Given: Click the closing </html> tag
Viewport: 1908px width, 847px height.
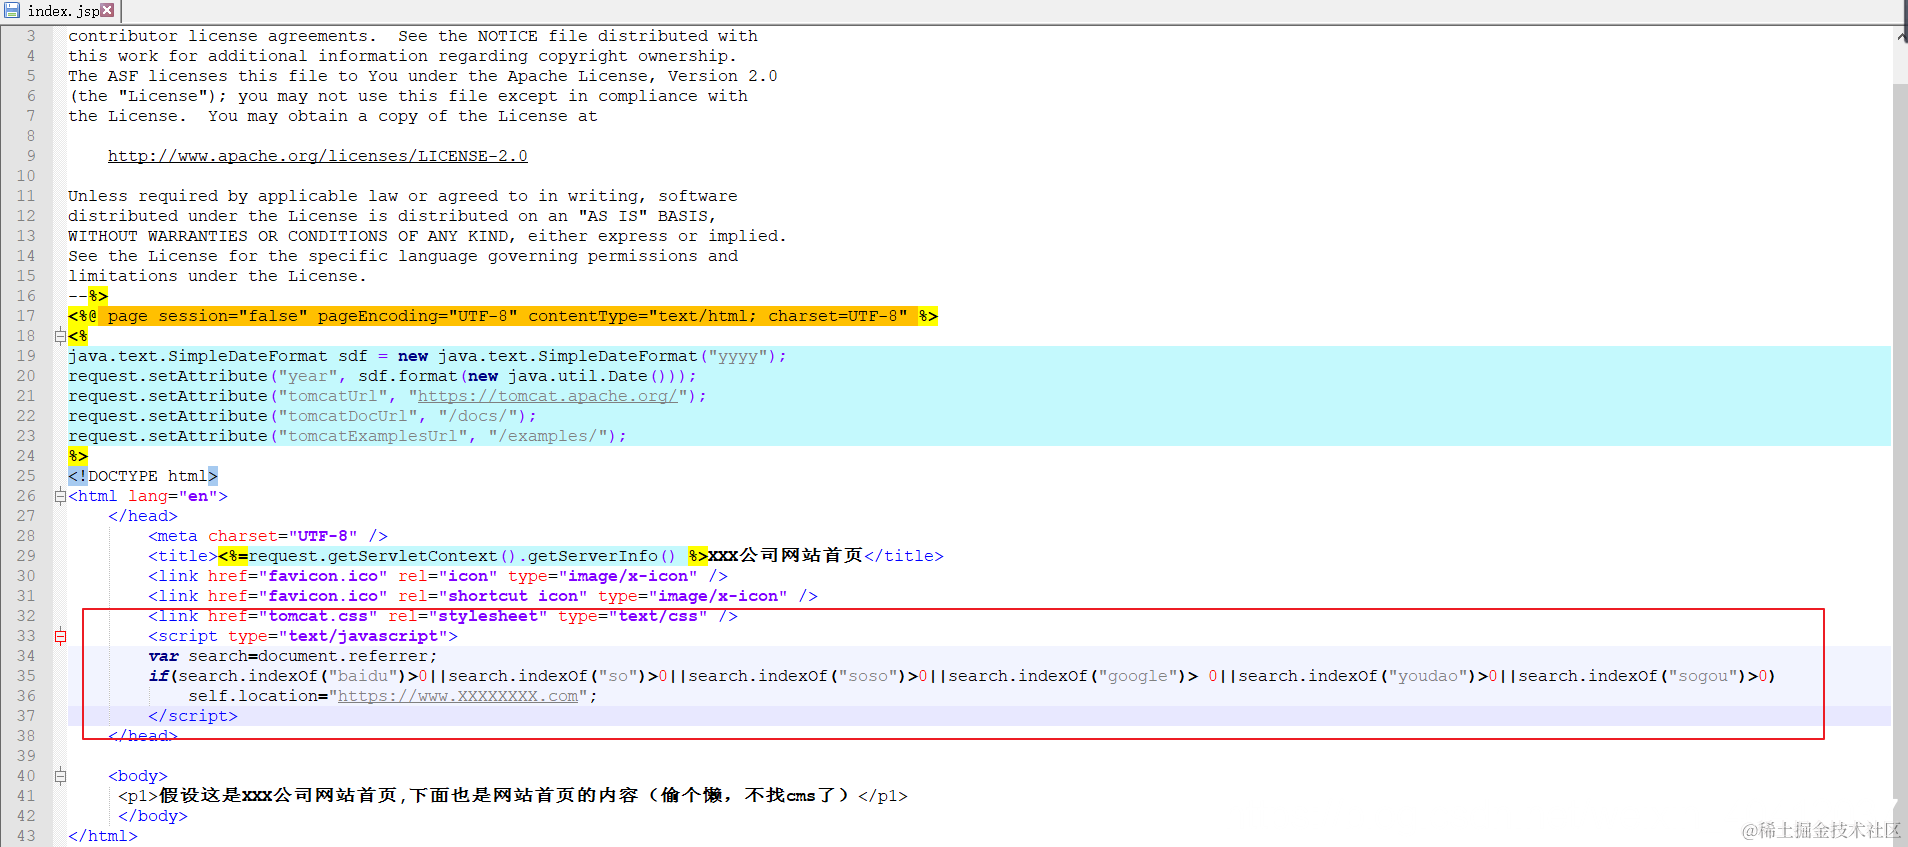Looking at the screenshot, I should [x=103, y=836].
